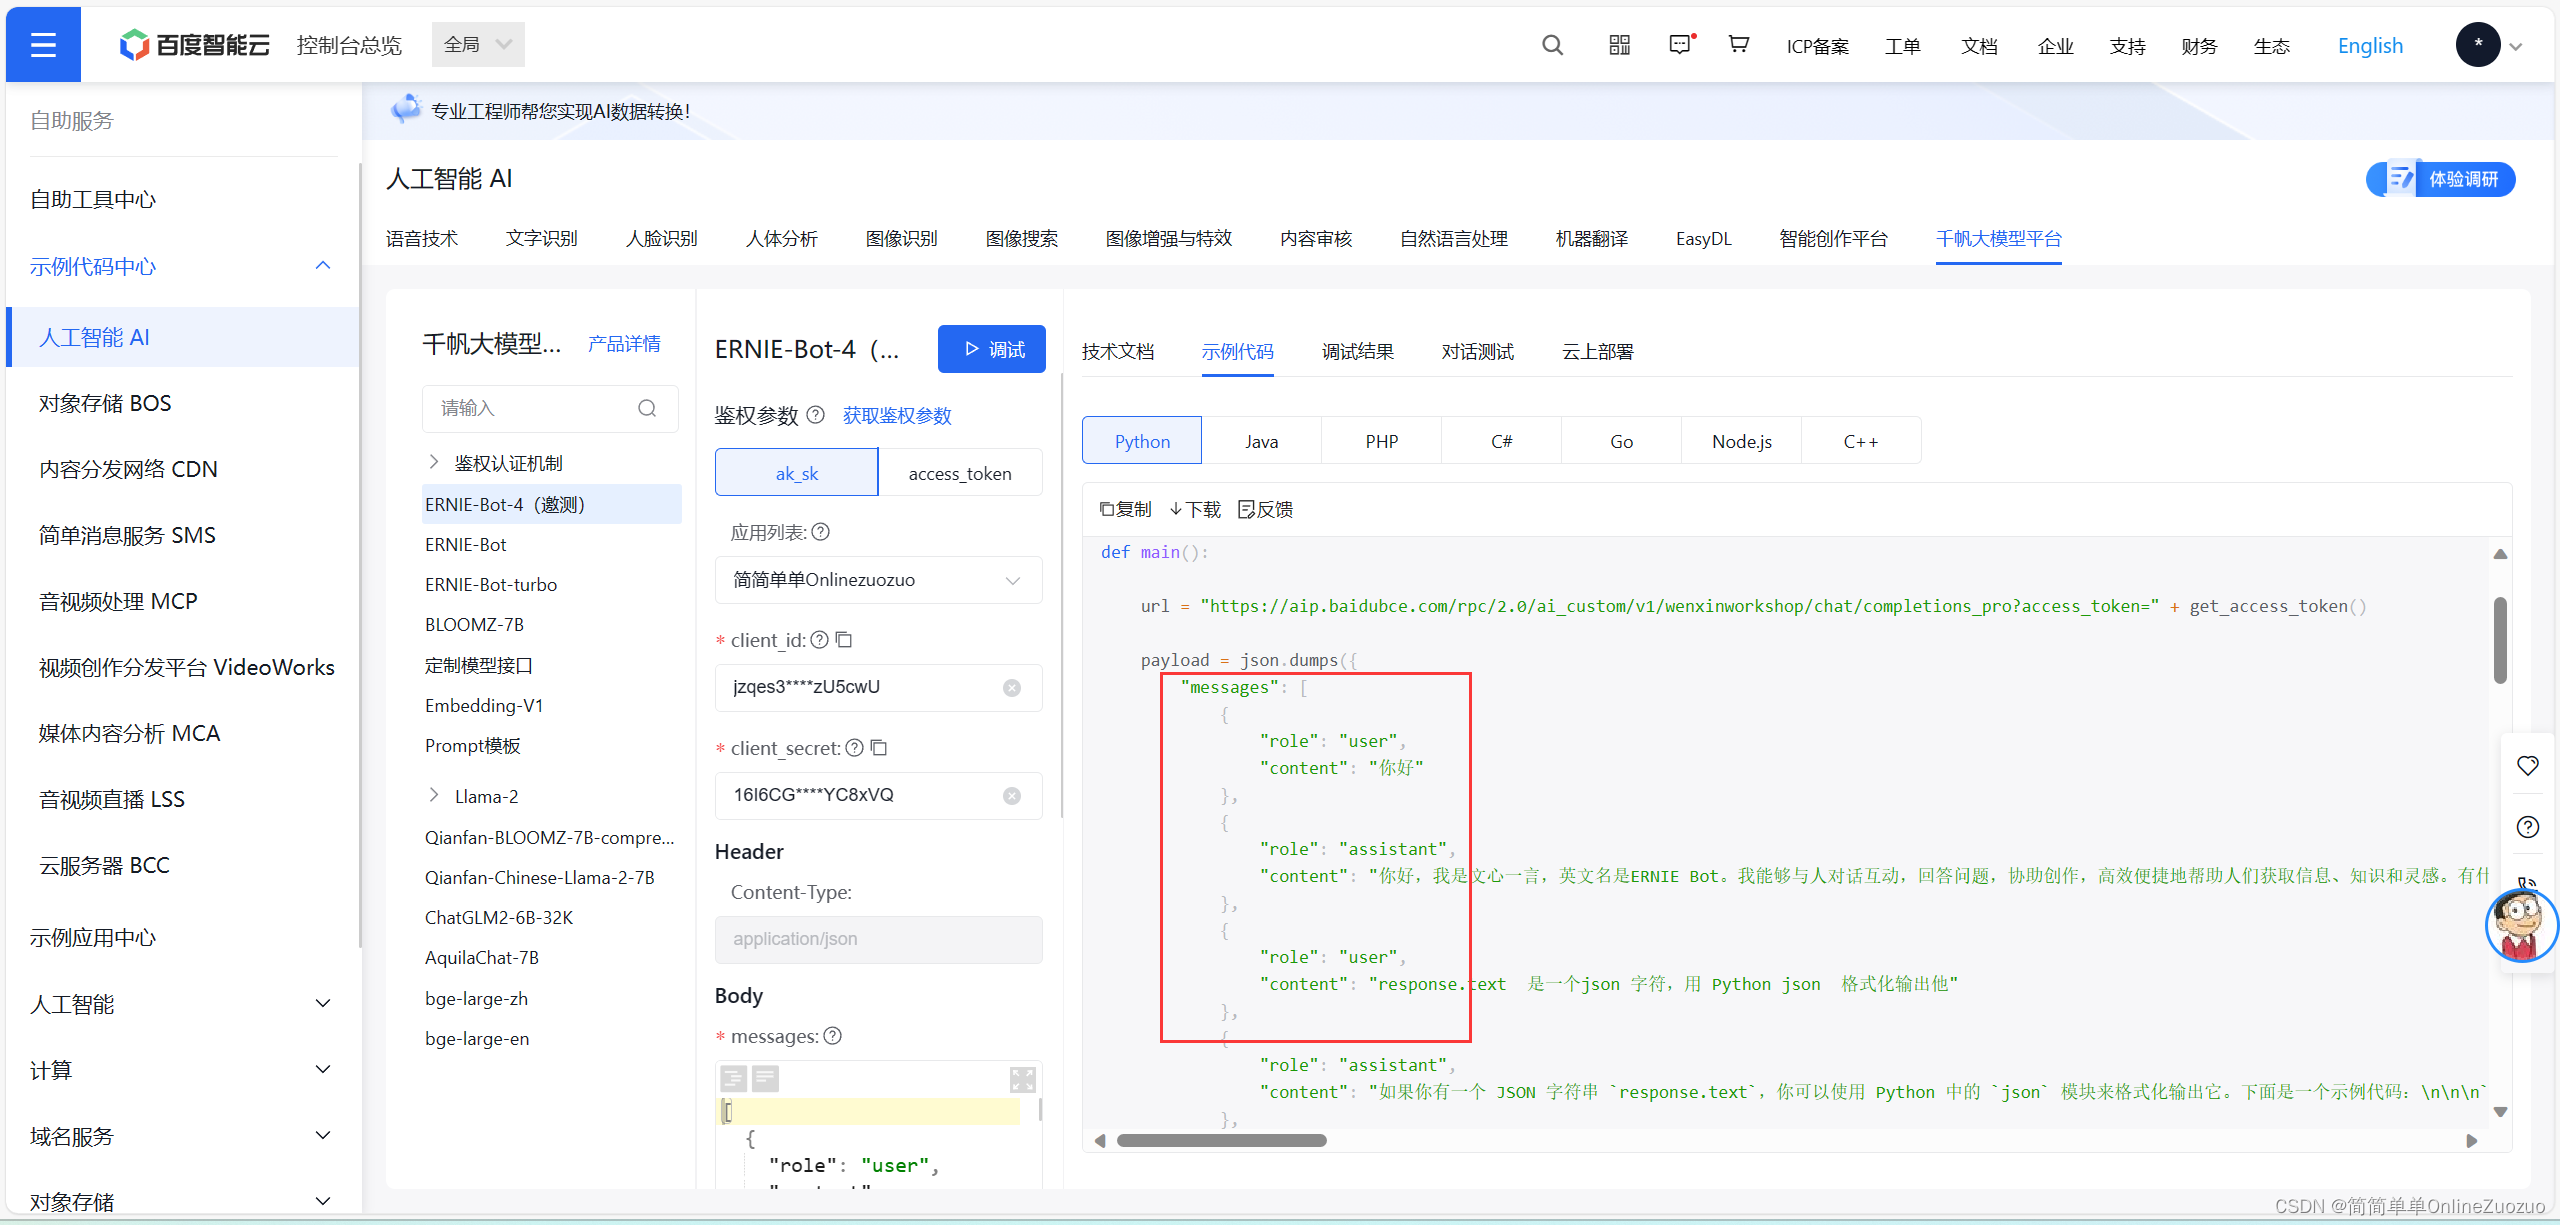Open the shopping cart icon

[x=1739, y=45]
